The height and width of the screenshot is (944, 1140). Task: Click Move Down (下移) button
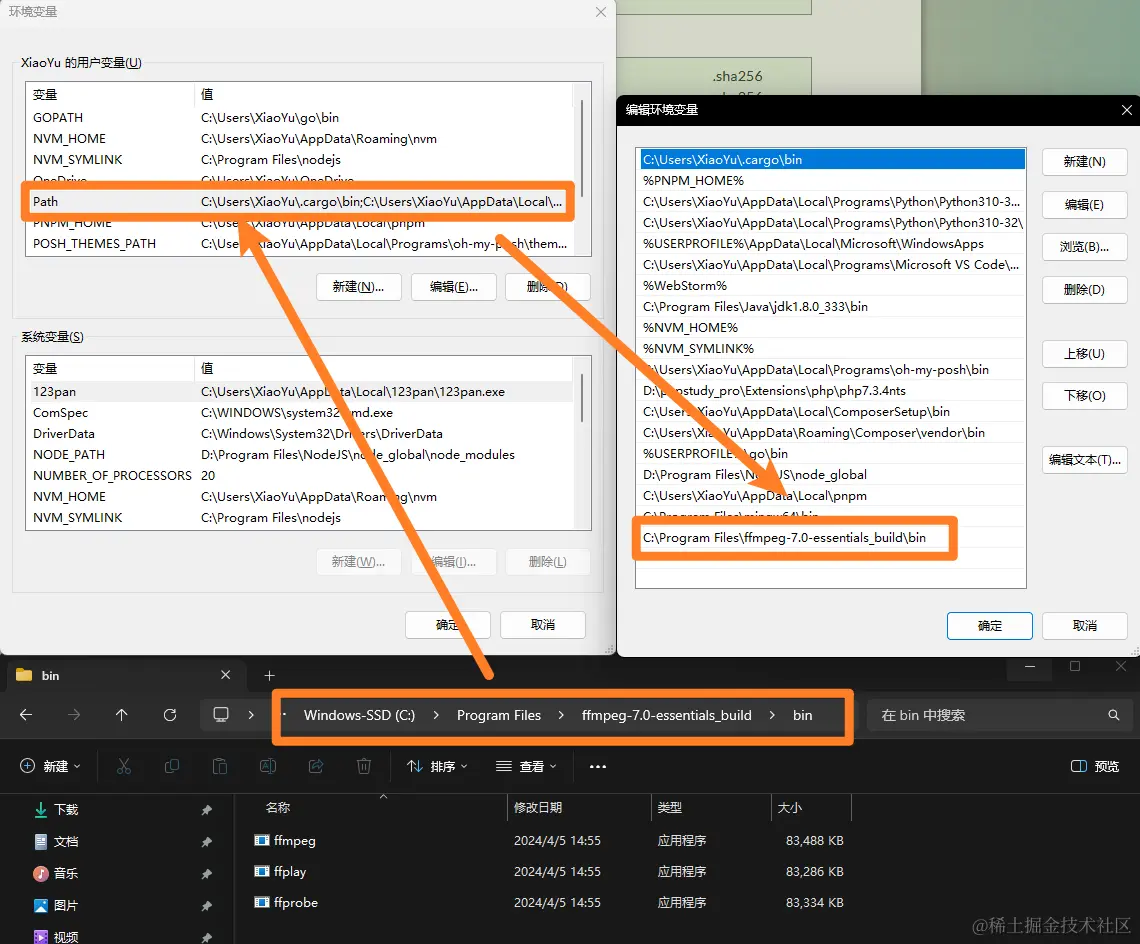pos(1084,396)
